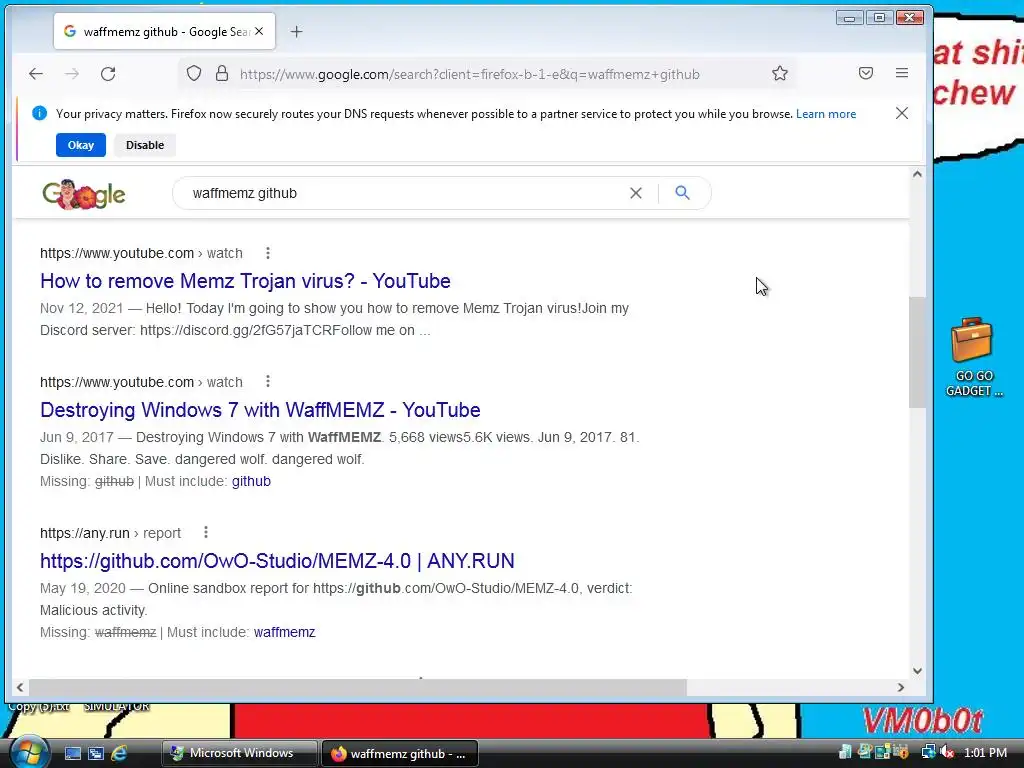Click the youtube.com watch URL of first result
The height and width of the screenshot is (768, 1024).
(x=141, y=253)
